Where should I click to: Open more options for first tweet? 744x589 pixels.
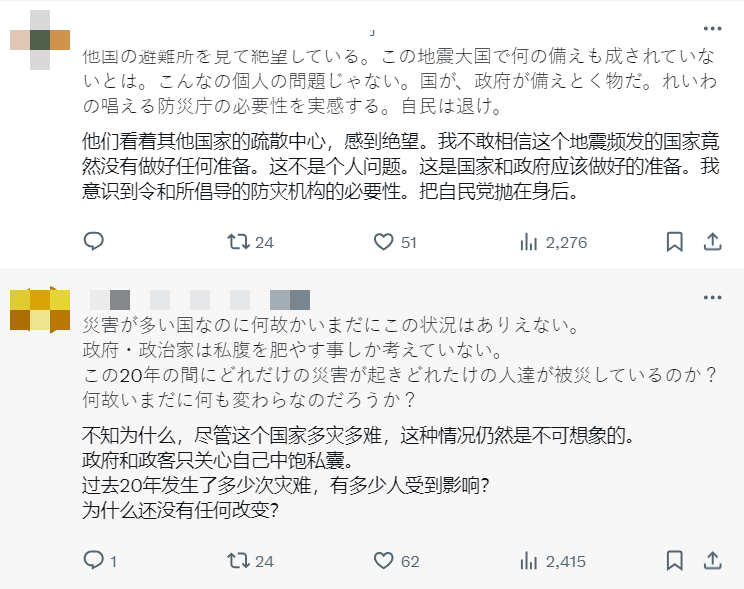tap(712, 28)
